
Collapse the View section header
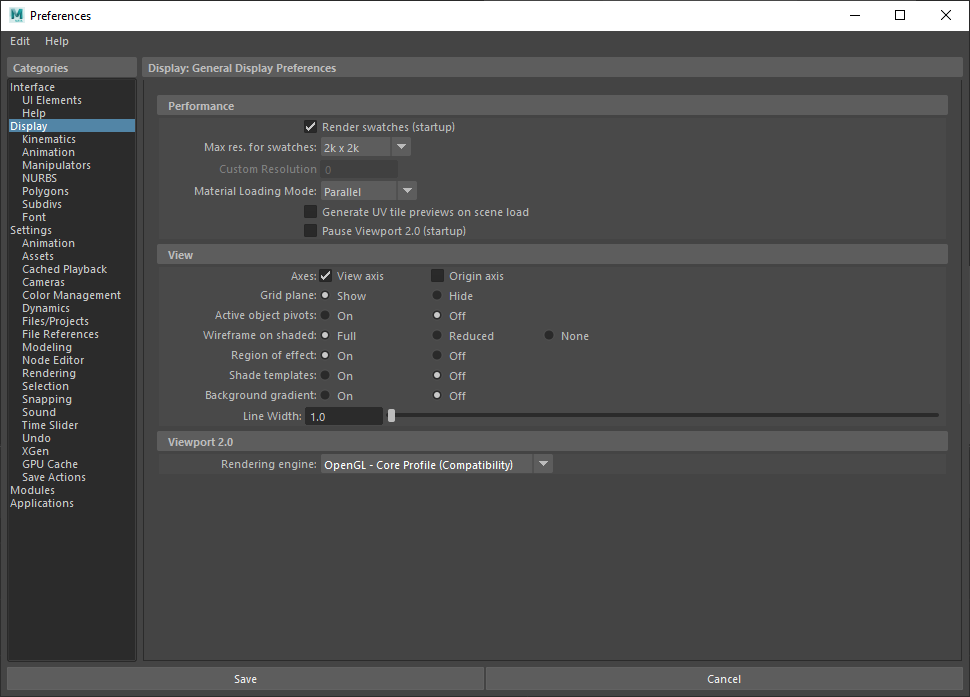coord(552,255)
